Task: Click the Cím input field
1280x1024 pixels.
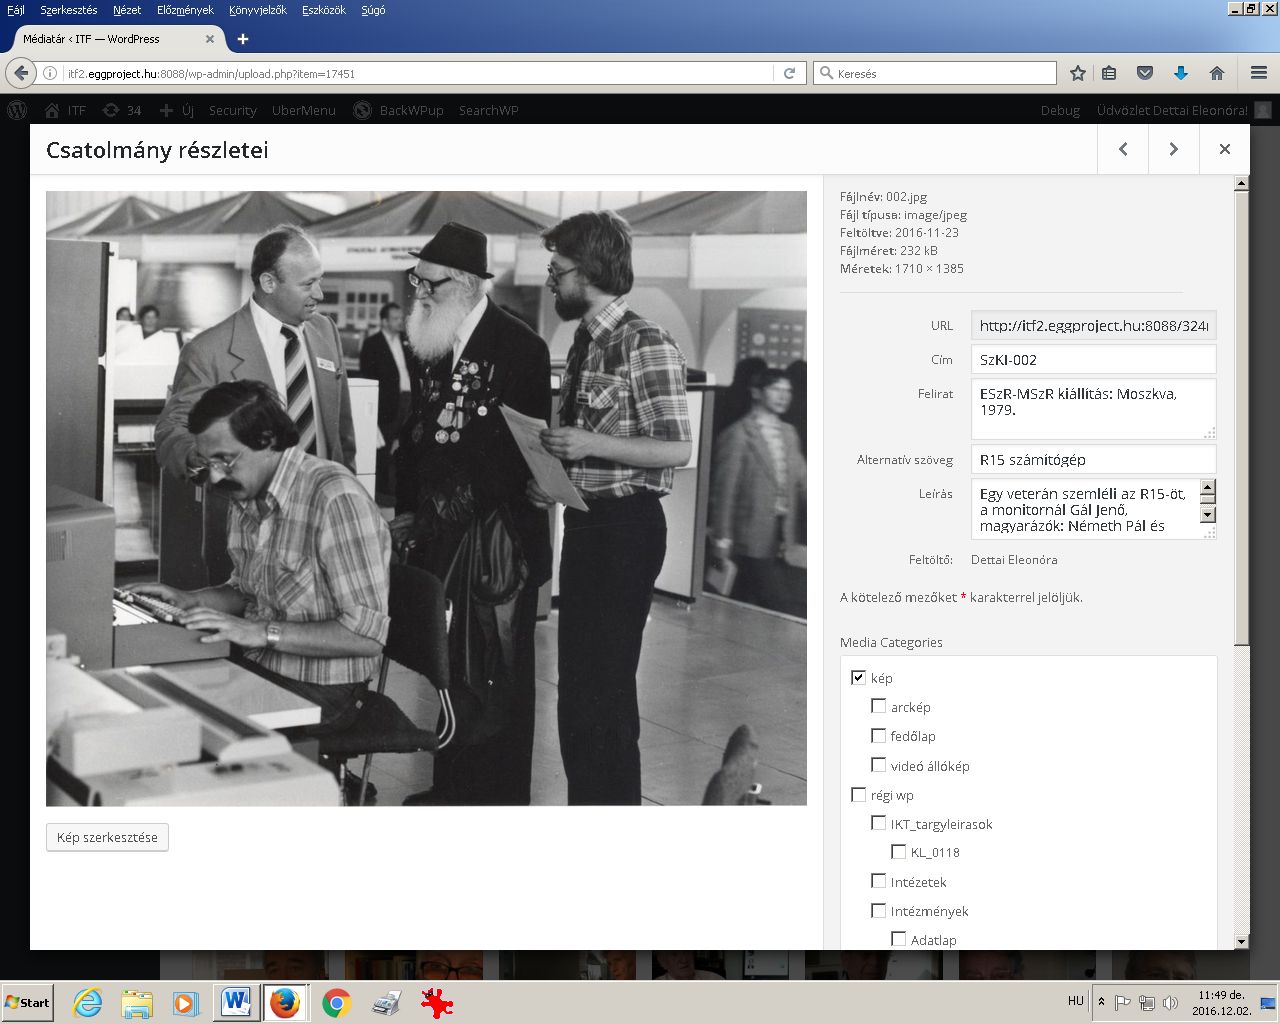Action: (x=1092, y=360)
